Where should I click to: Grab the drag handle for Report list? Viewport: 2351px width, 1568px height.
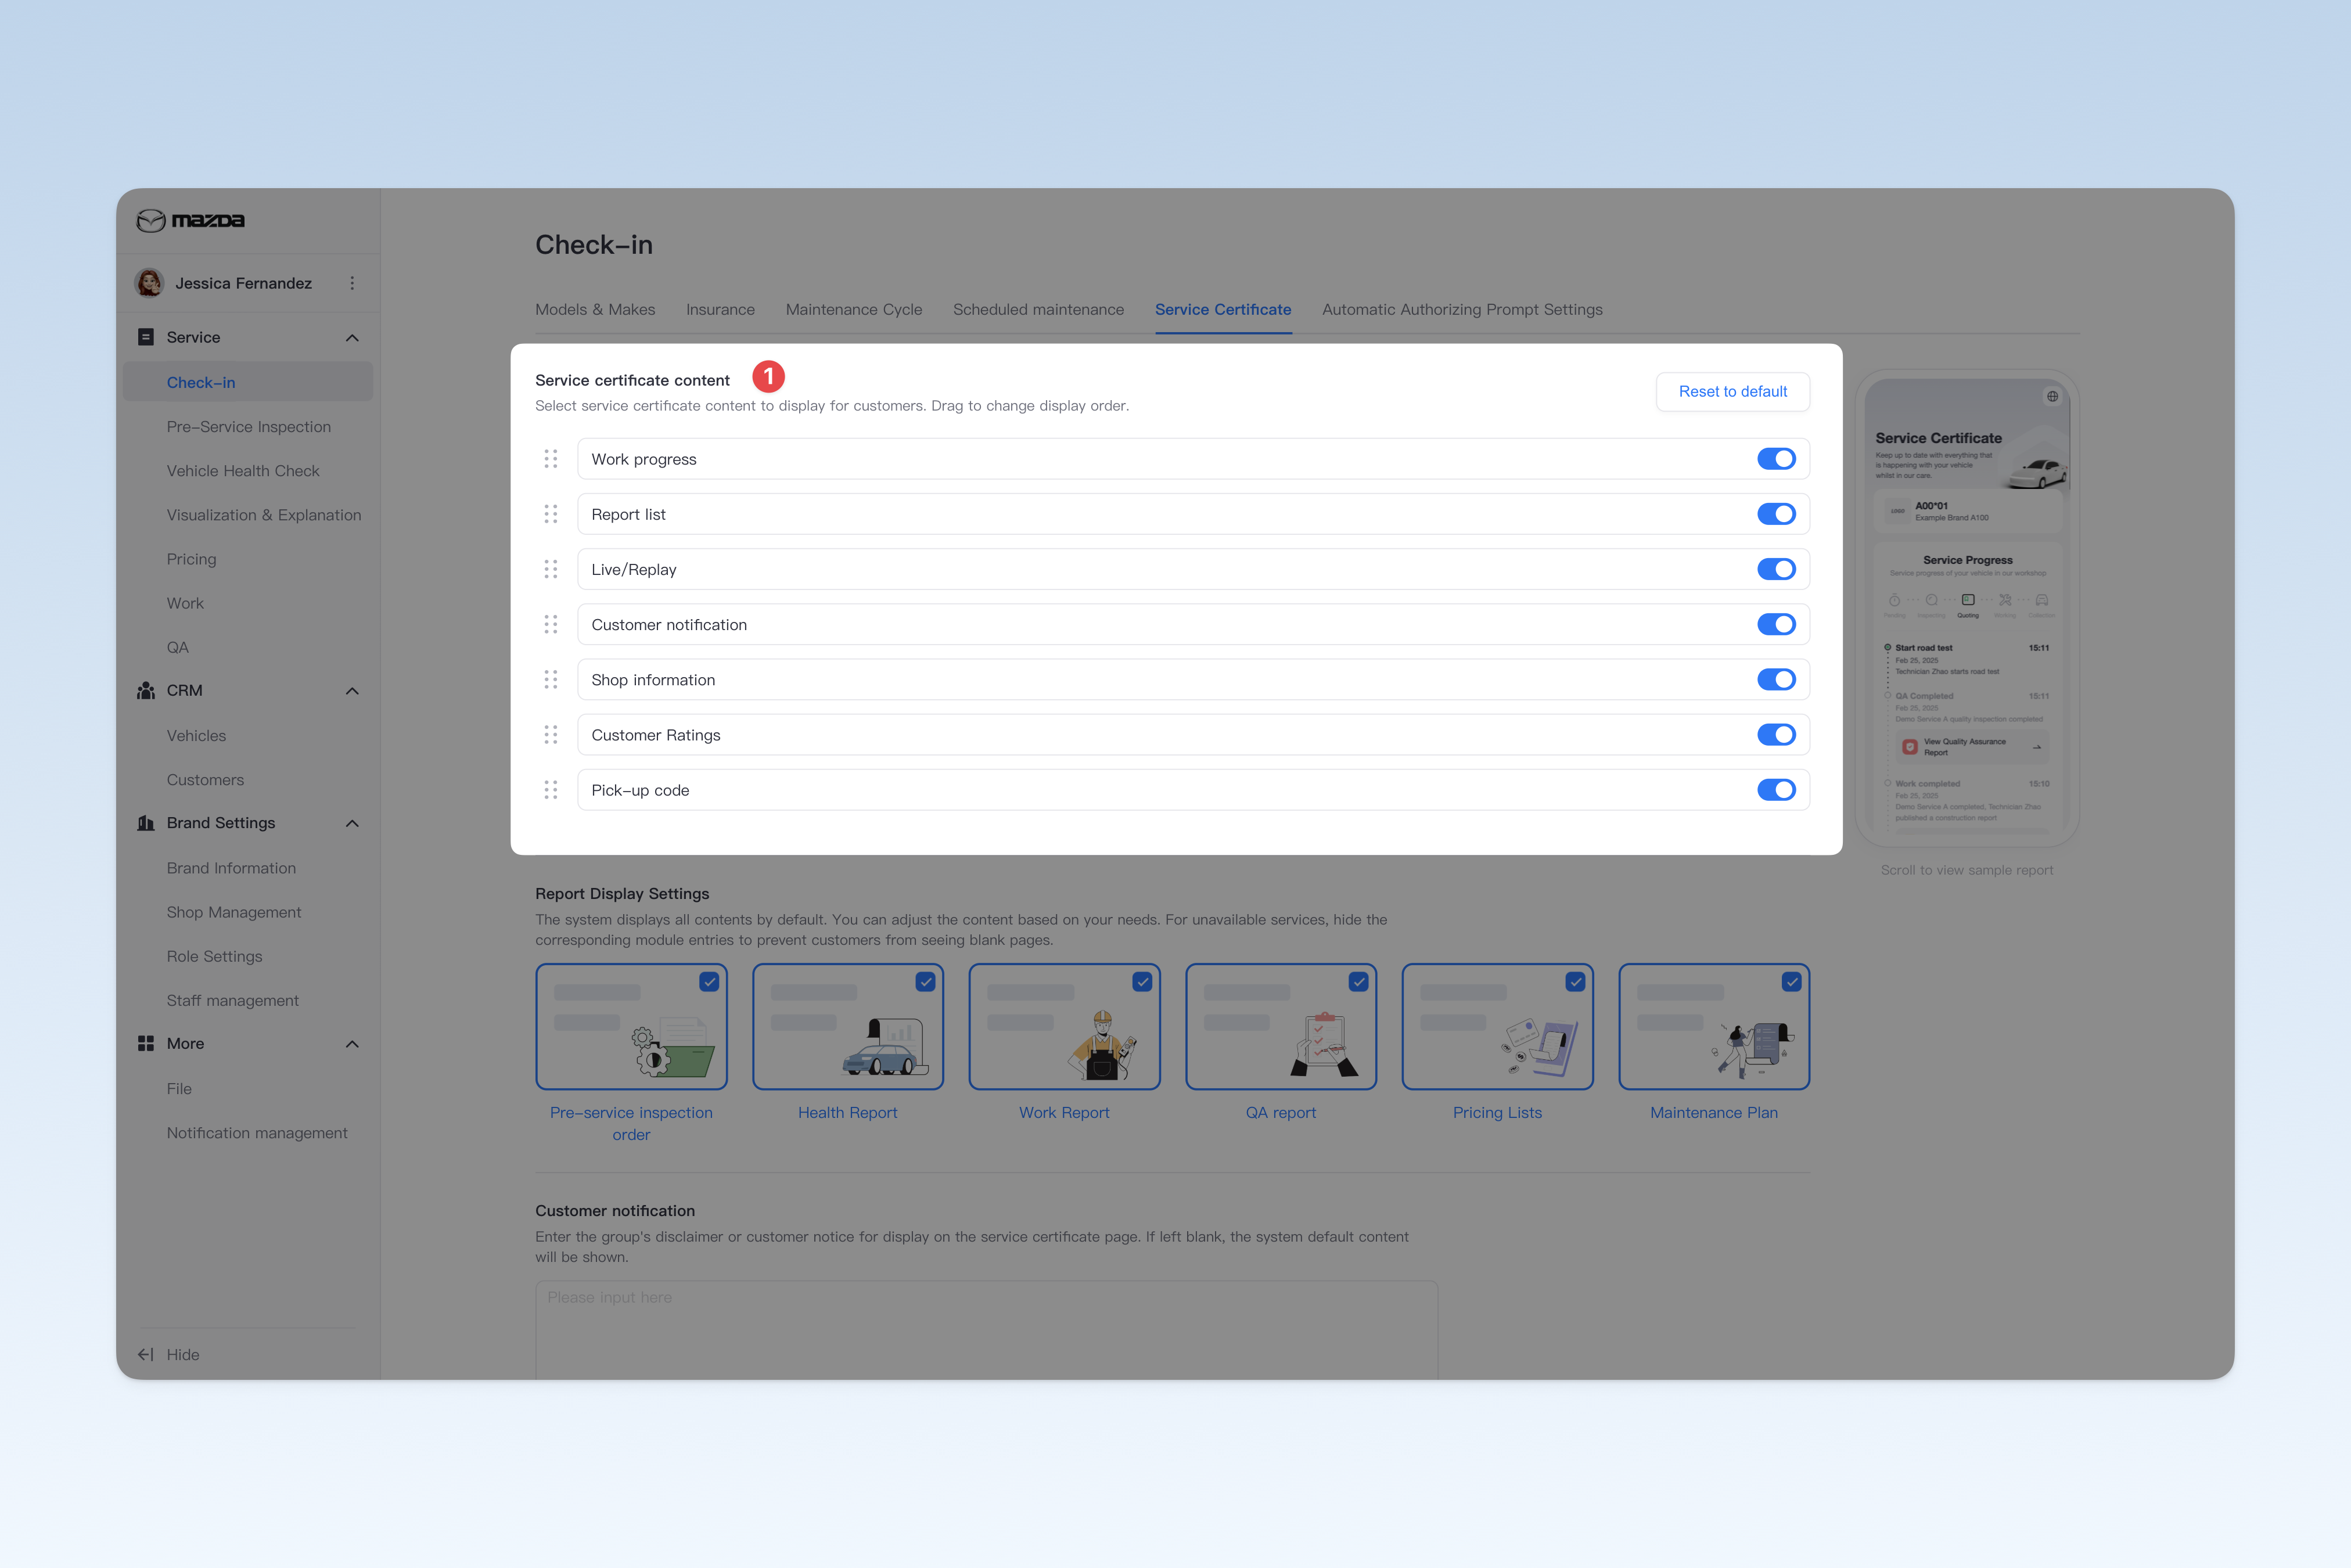551,514
